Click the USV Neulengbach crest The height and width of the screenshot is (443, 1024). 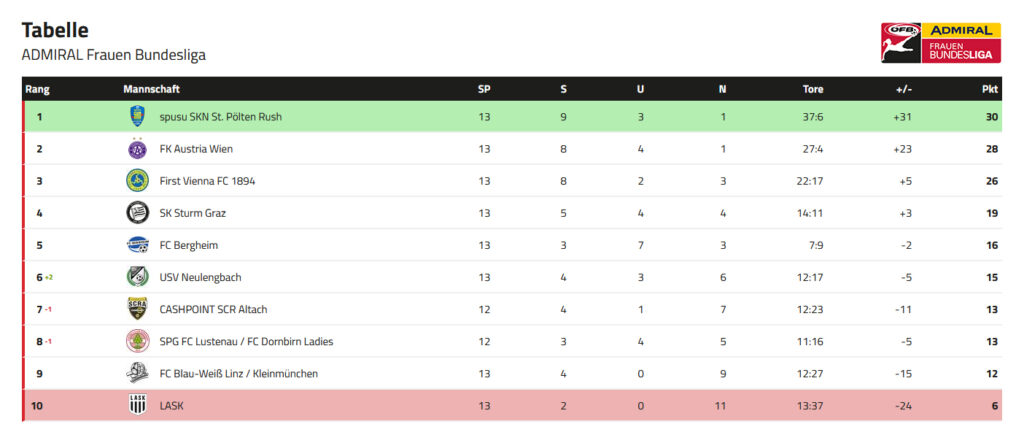(137, 277)
